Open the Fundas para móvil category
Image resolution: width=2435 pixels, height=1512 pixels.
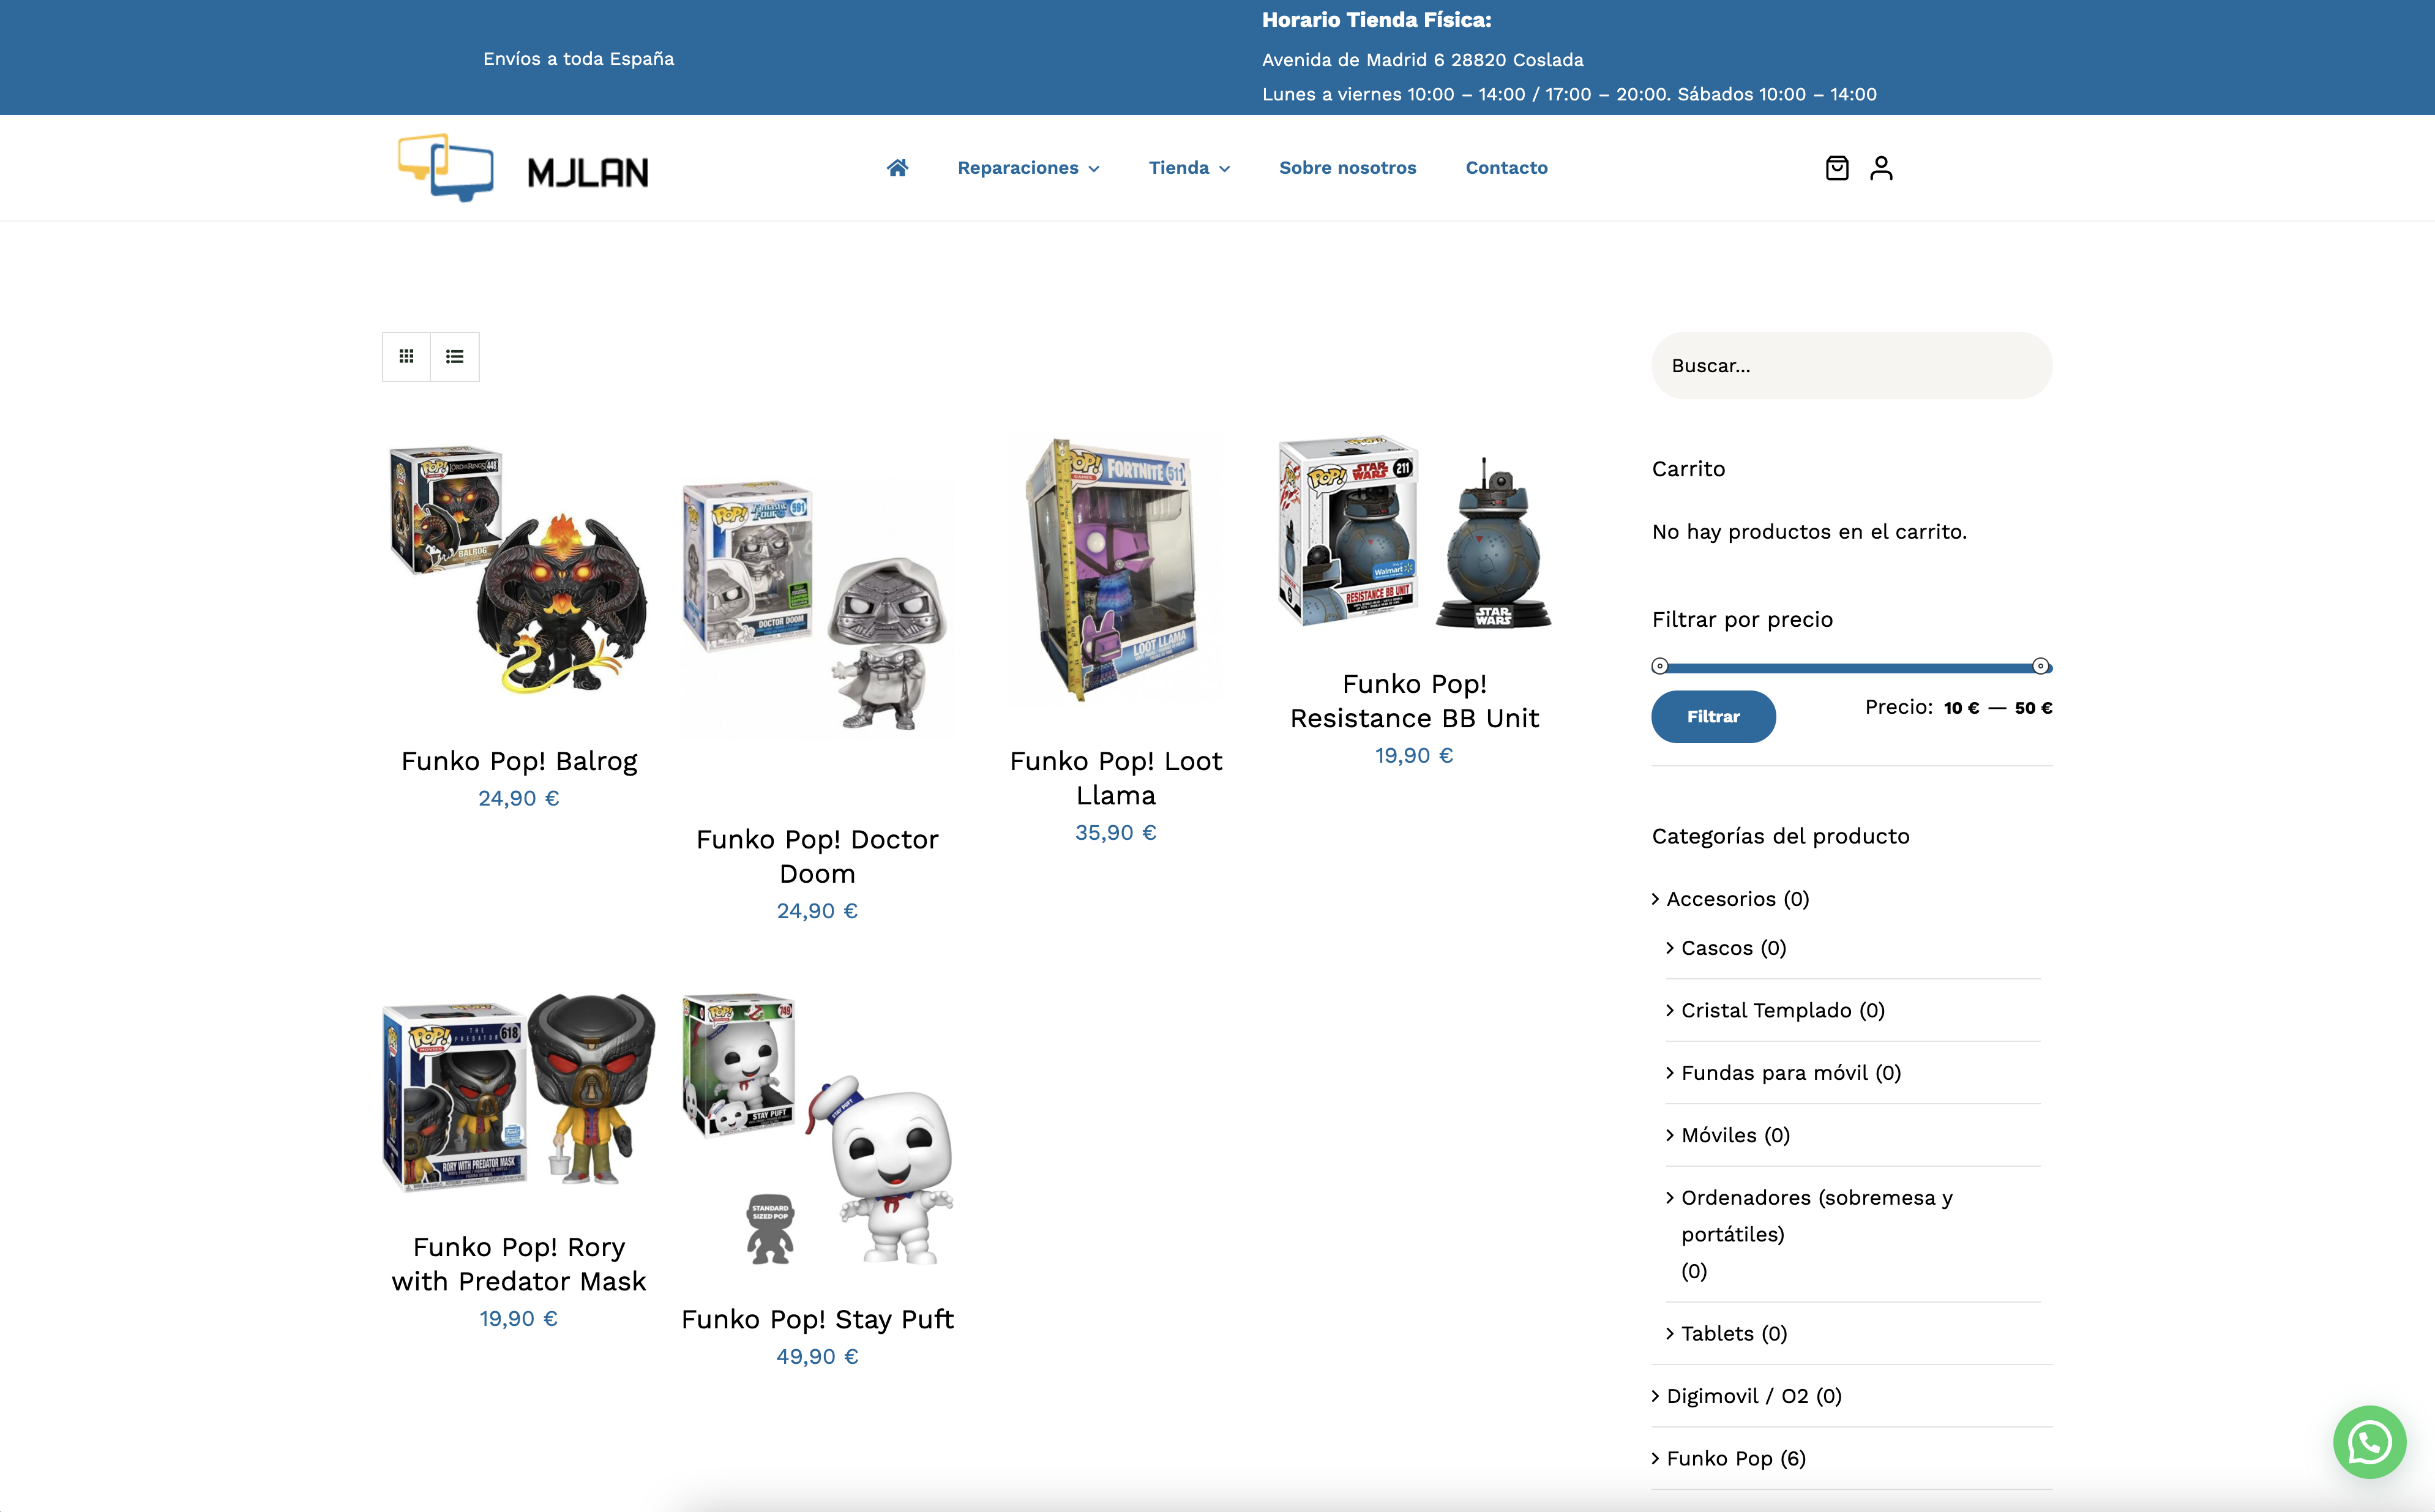(x=1791, y=1073)
